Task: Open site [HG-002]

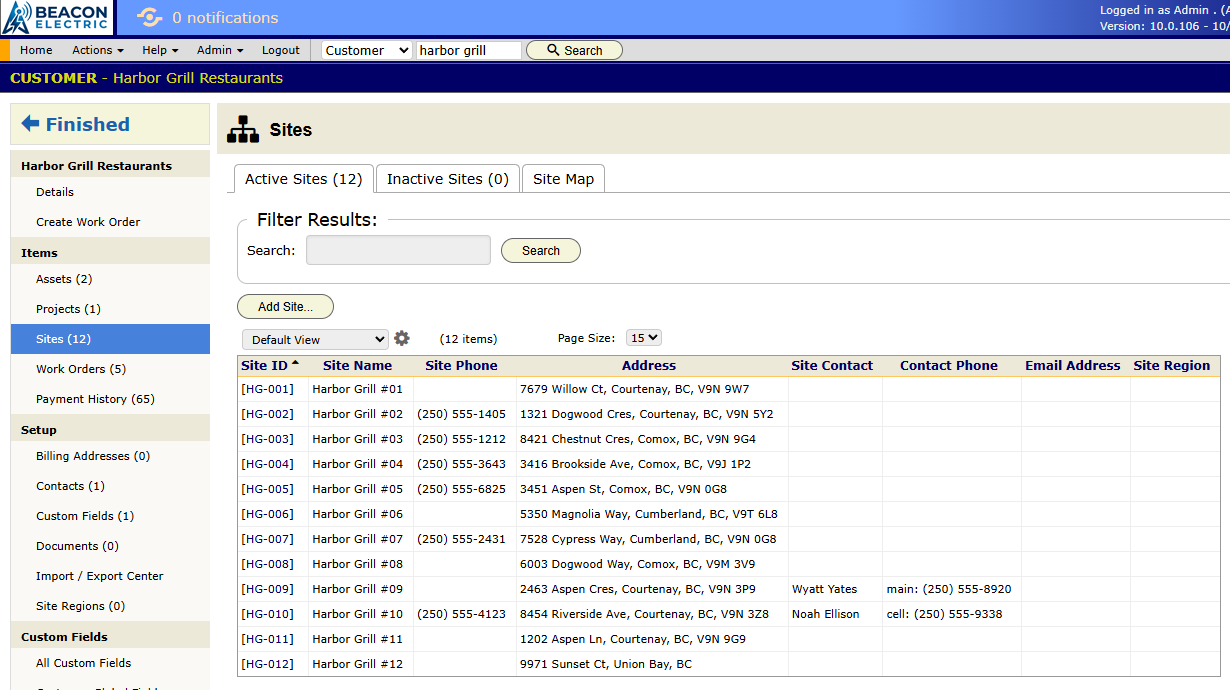Action: tap(268, 414)
